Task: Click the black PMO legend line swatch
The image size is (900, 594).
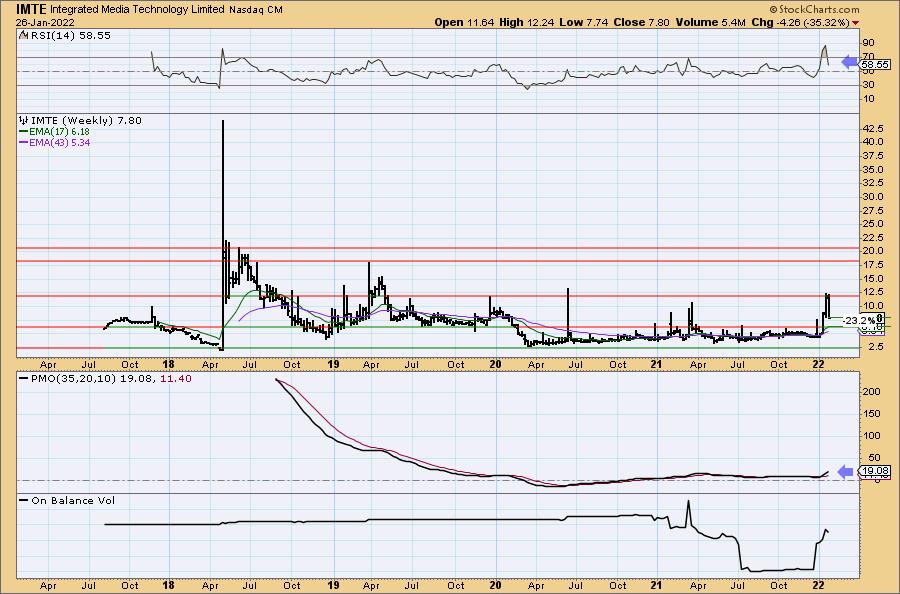Action: (24, 379)
